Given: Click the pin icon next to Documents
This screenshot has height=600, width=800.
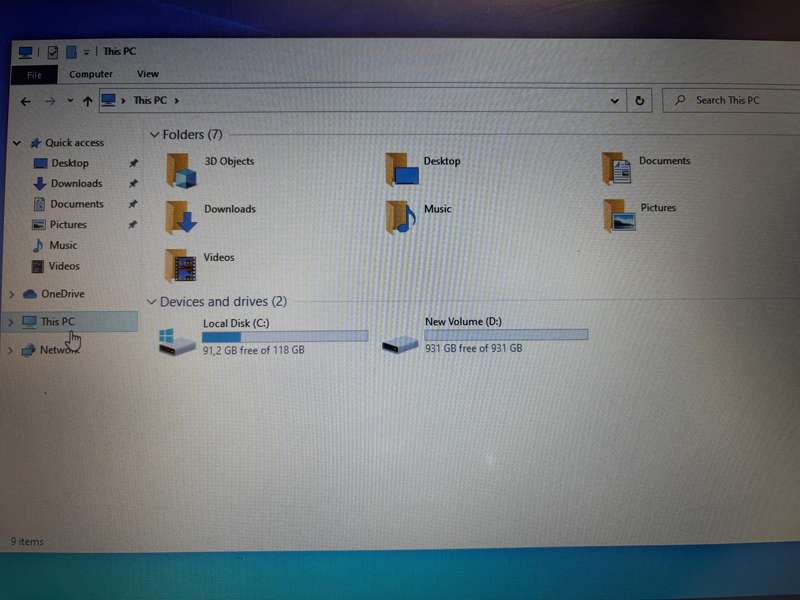Looking at the screenshot, I should coord(133,204).
